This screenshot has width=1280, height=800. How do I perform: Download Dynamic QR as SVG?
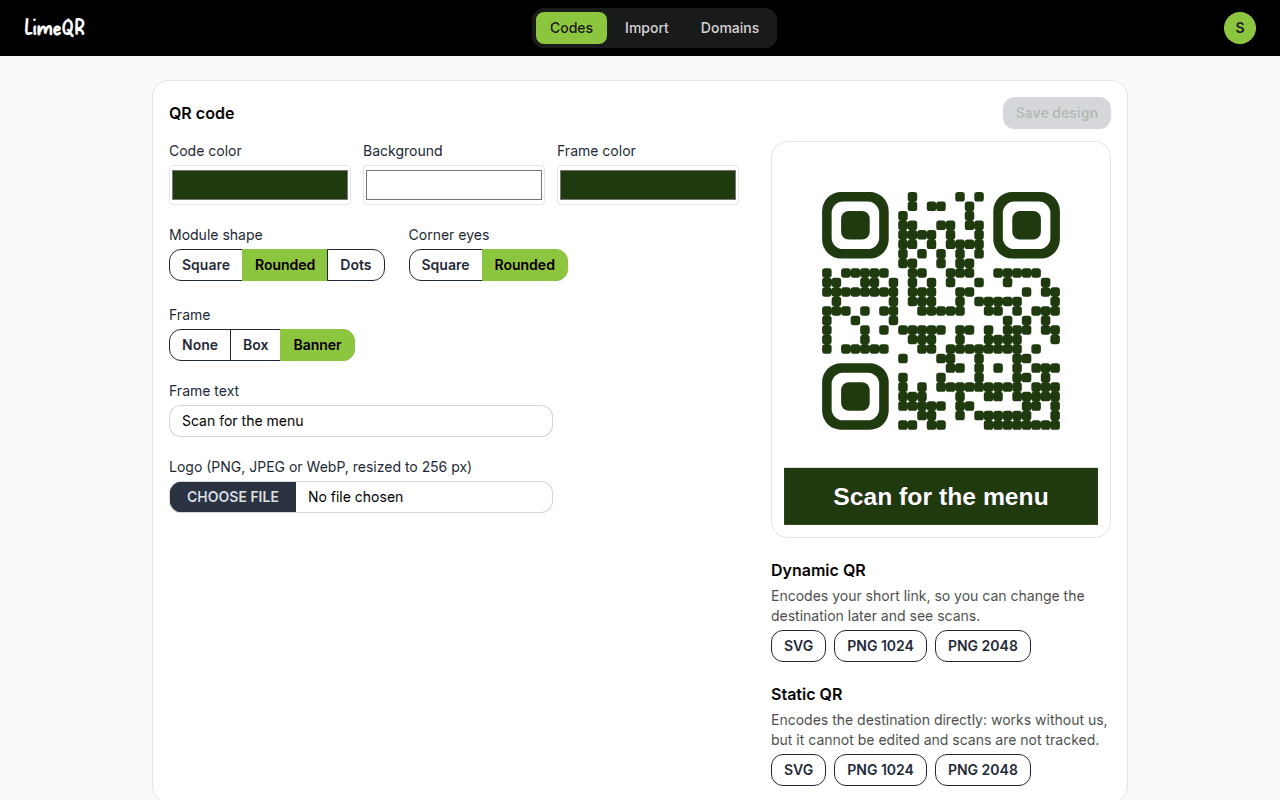click(798, 646)
